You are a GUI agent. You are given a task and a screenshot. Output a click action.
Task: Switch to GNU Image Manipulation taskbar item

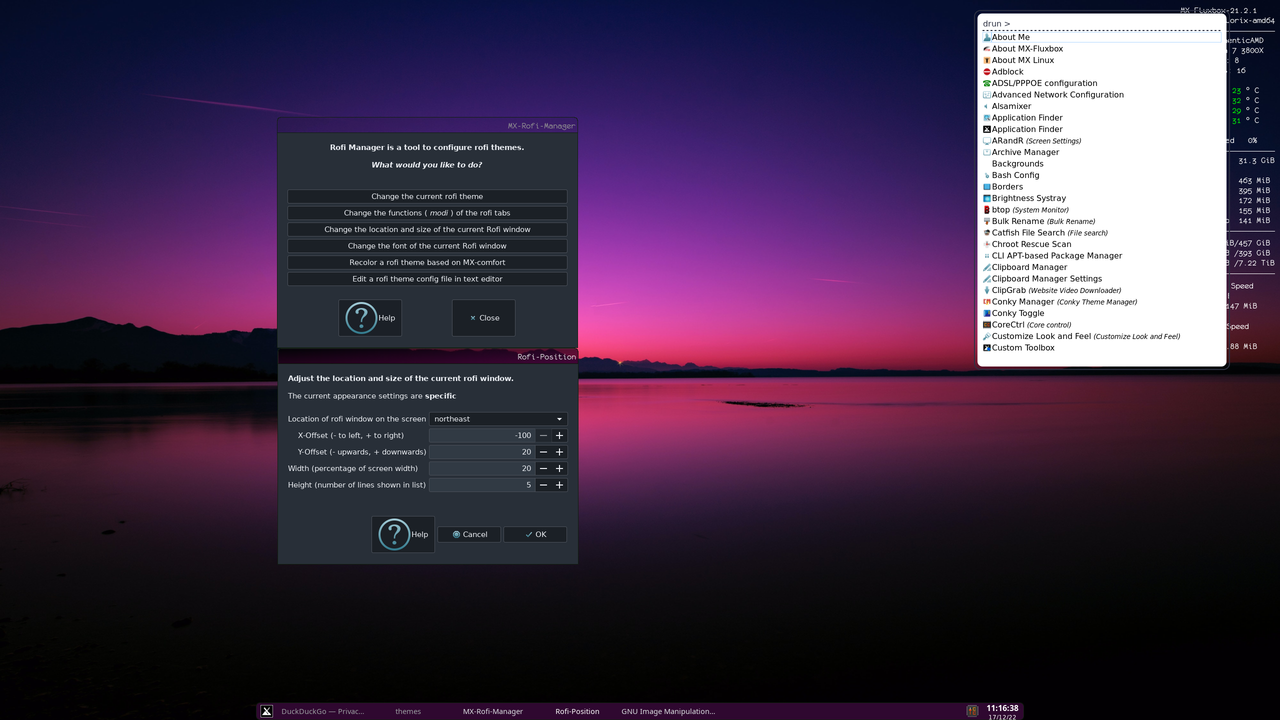pos(668,711)
